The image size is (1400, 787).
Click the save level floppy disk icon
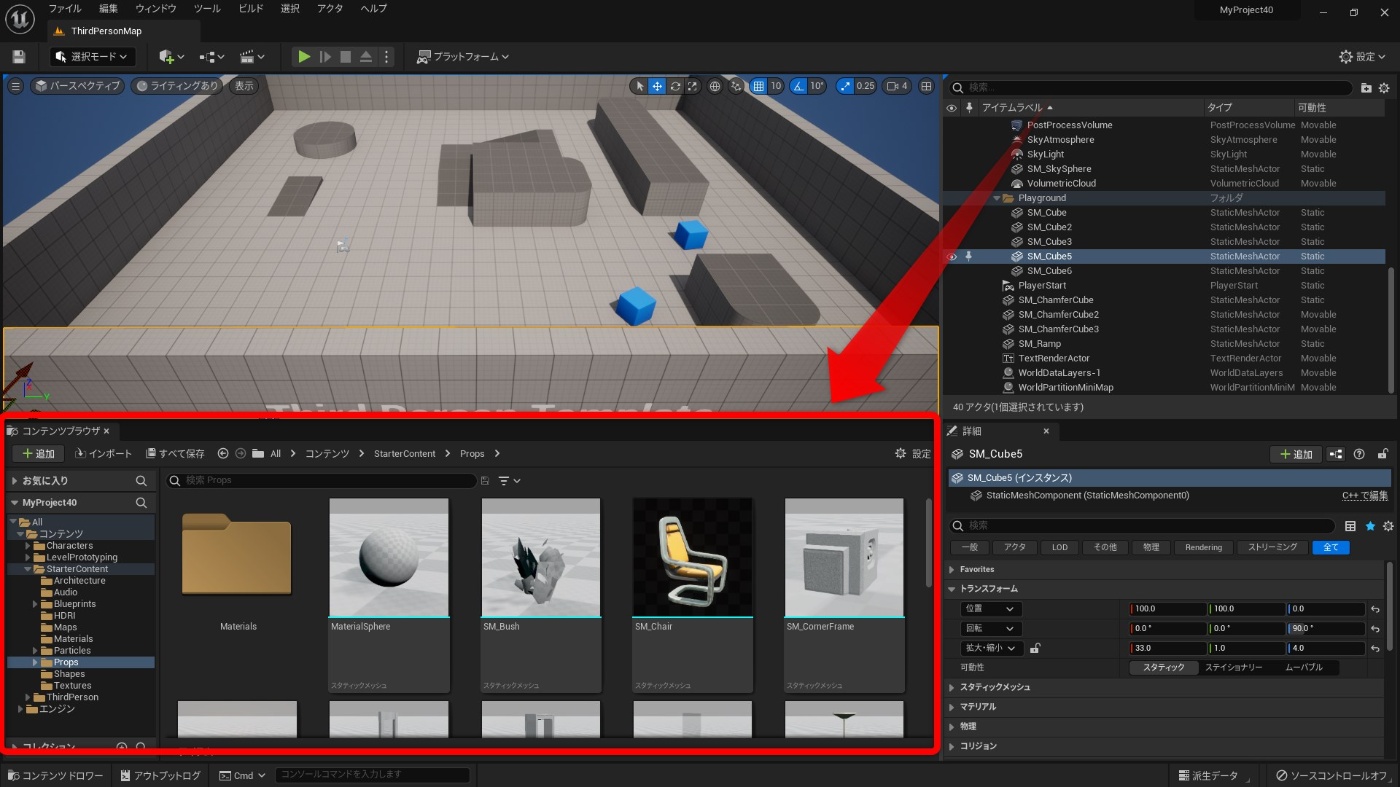(18, 57)
